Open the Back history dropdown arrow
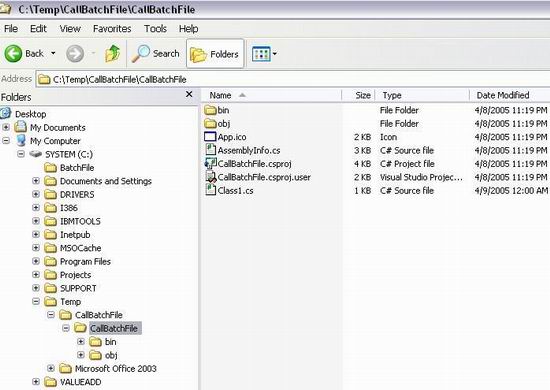This screenshot has height=390, width=550. pyautogui.click(x=53, y=53)
